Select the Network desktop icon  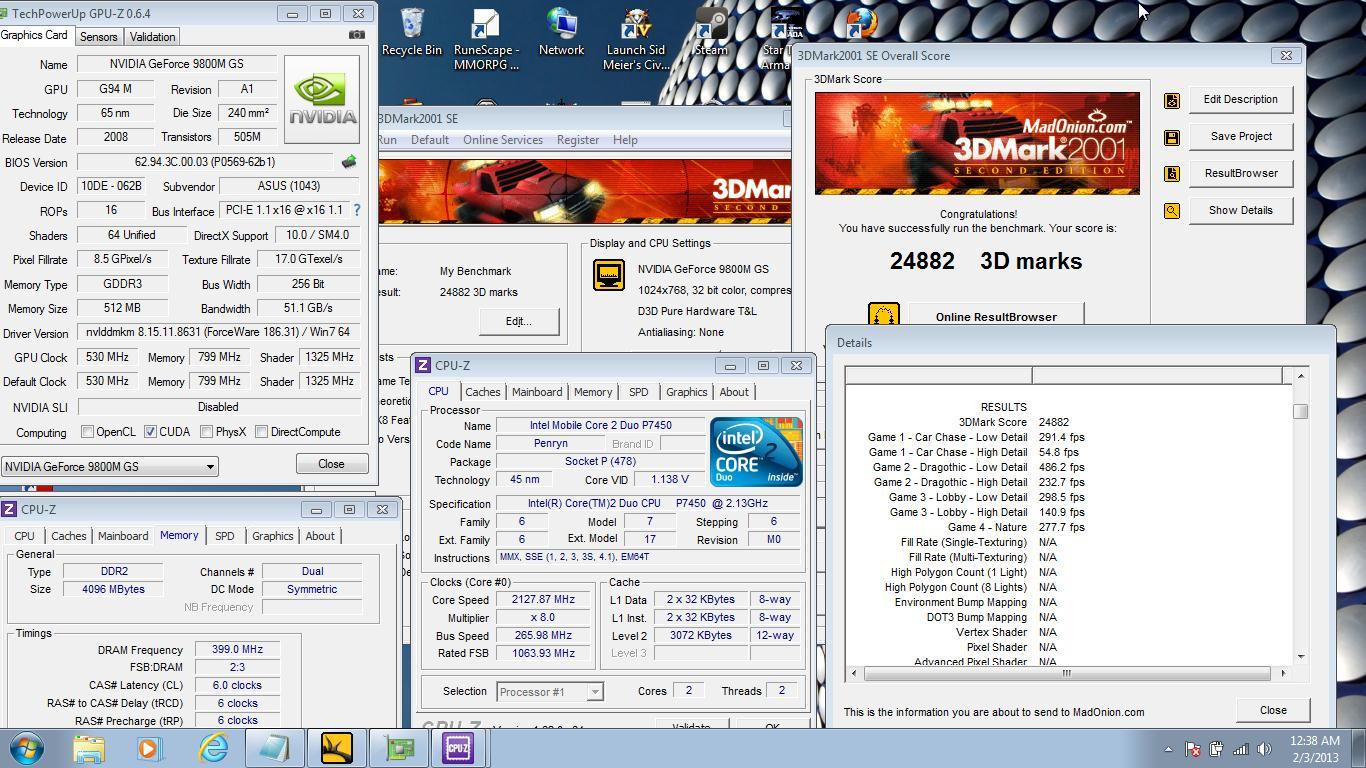[561, 32]
